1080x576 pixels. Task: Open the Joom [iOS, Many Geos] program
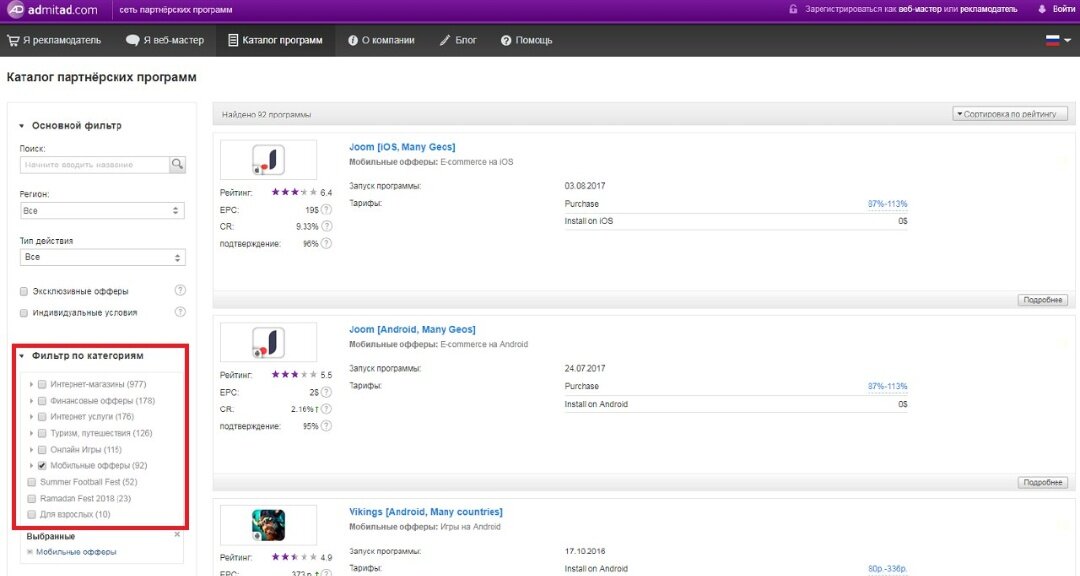pos(402,147)
